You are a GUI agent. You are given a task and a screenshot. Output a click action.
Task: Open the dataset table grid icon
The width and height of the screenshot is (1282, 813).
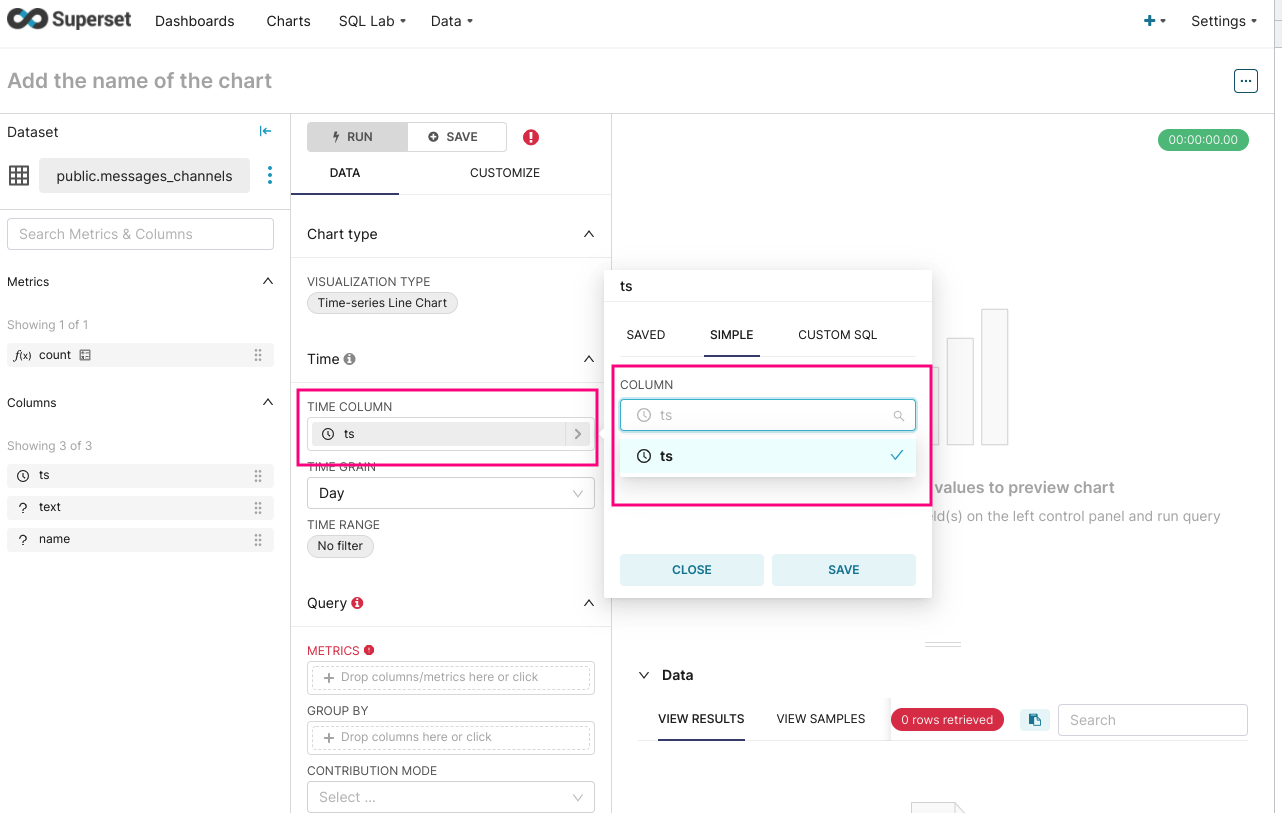pos(18,175)
